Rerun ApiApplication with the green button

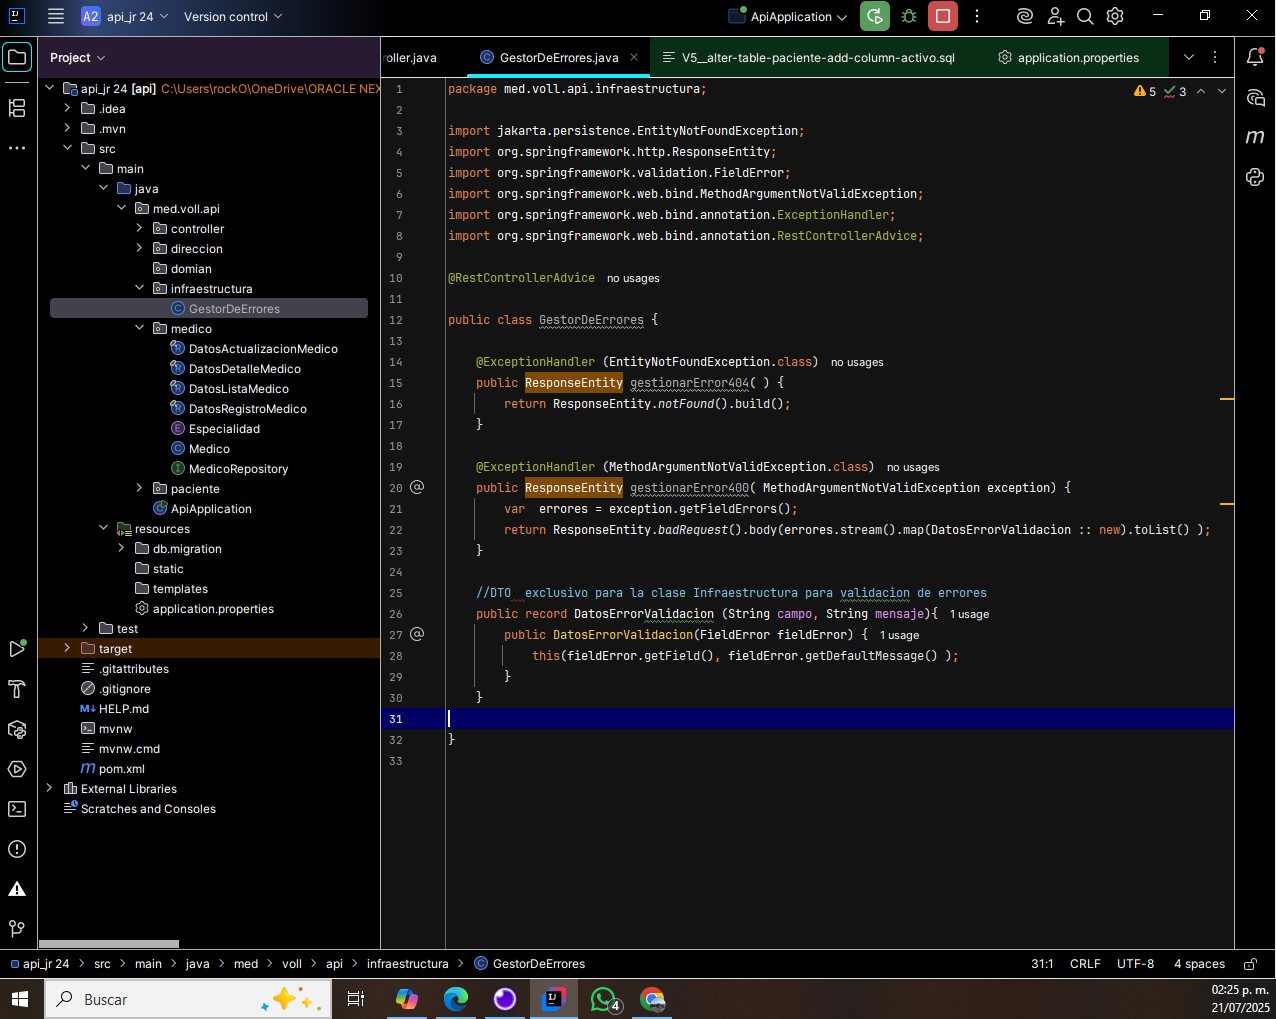pos(875,16)
